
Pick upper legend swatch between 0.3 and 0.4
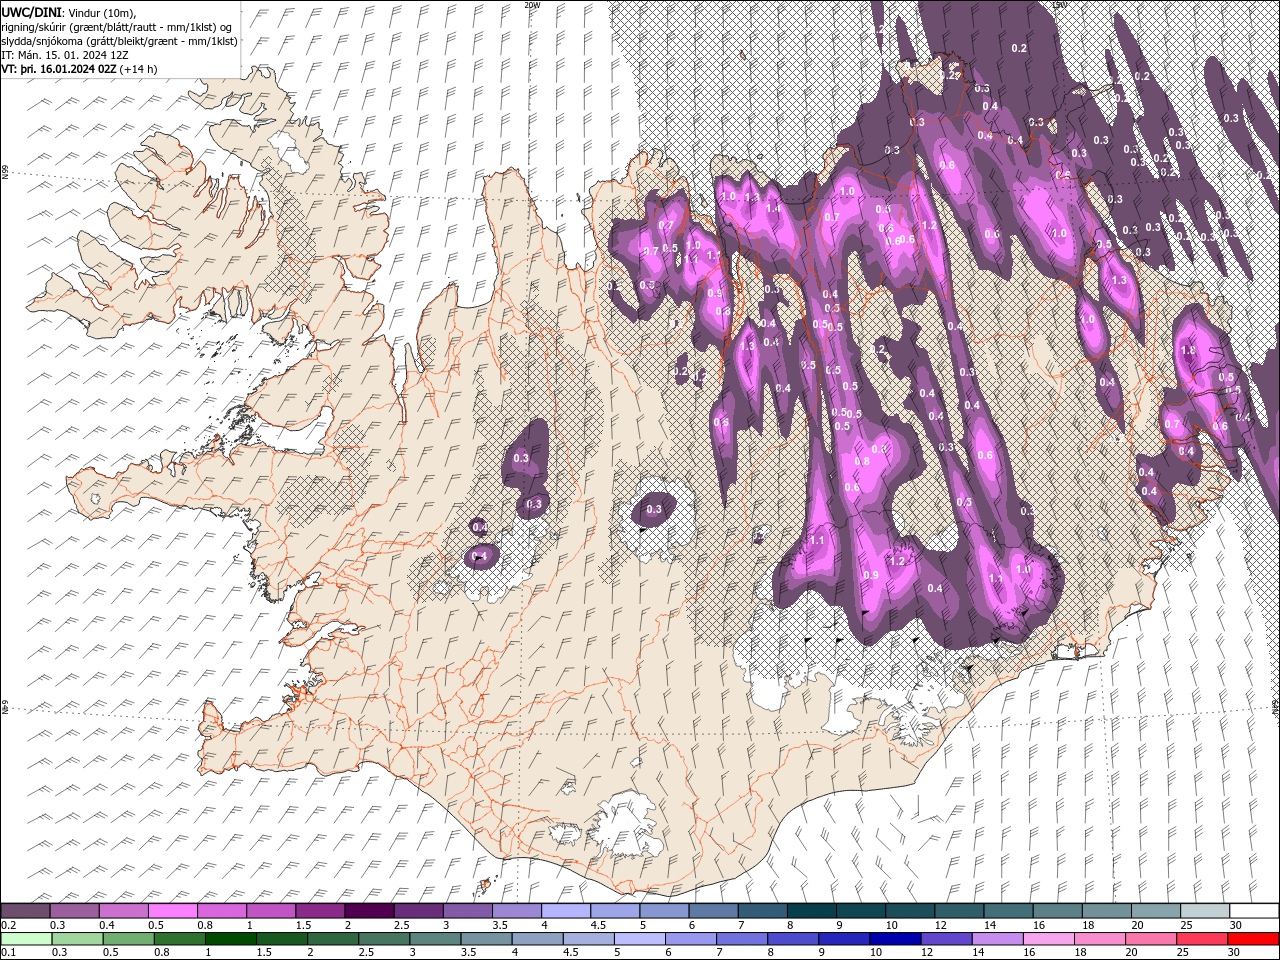tap(75, 910)
